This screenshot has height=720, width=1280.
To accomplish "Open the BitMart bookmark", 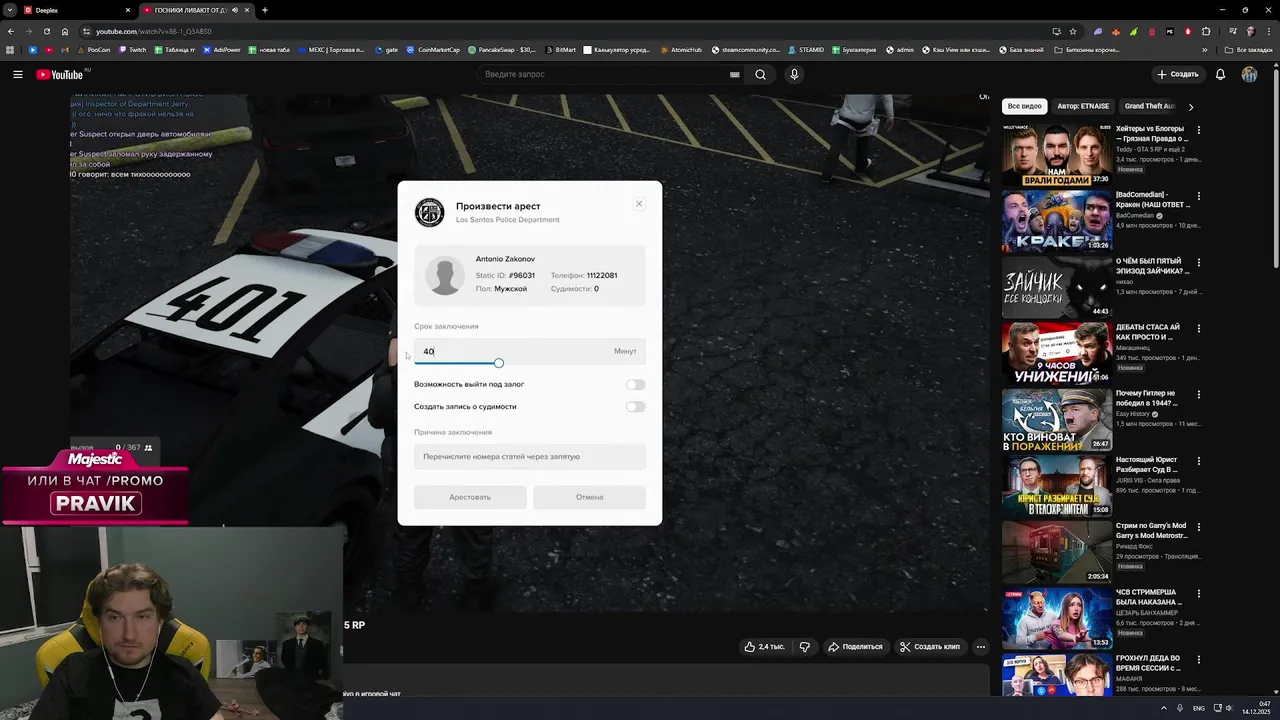I will coord(560,49).
